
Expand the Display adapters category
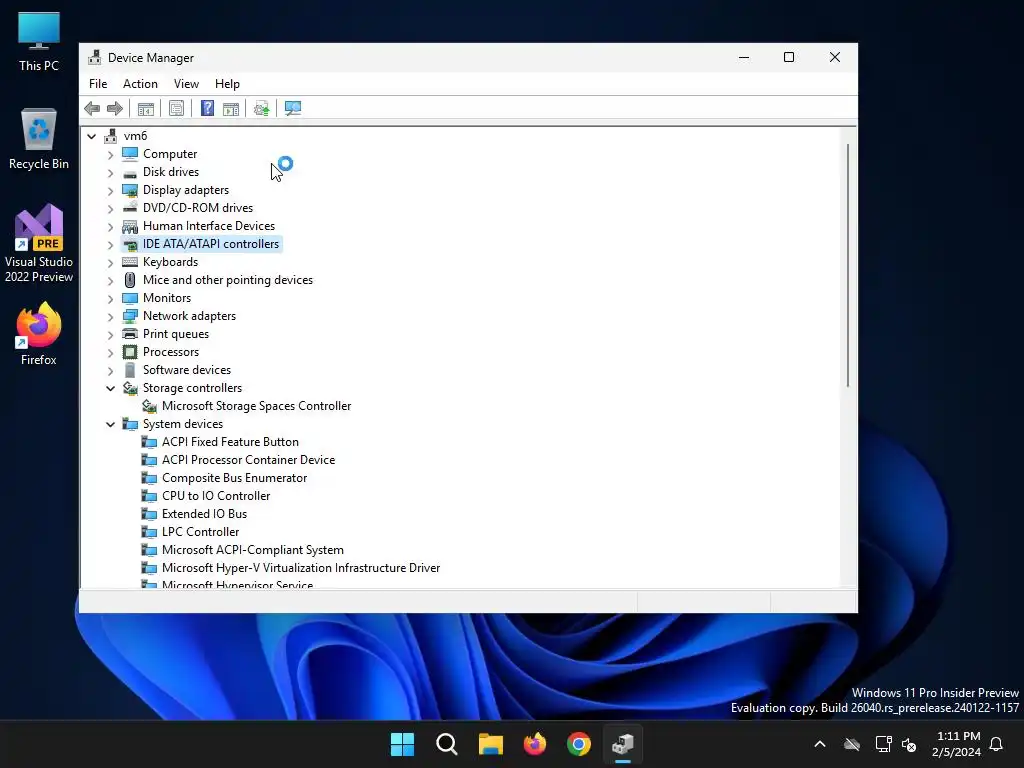[110, 190]
